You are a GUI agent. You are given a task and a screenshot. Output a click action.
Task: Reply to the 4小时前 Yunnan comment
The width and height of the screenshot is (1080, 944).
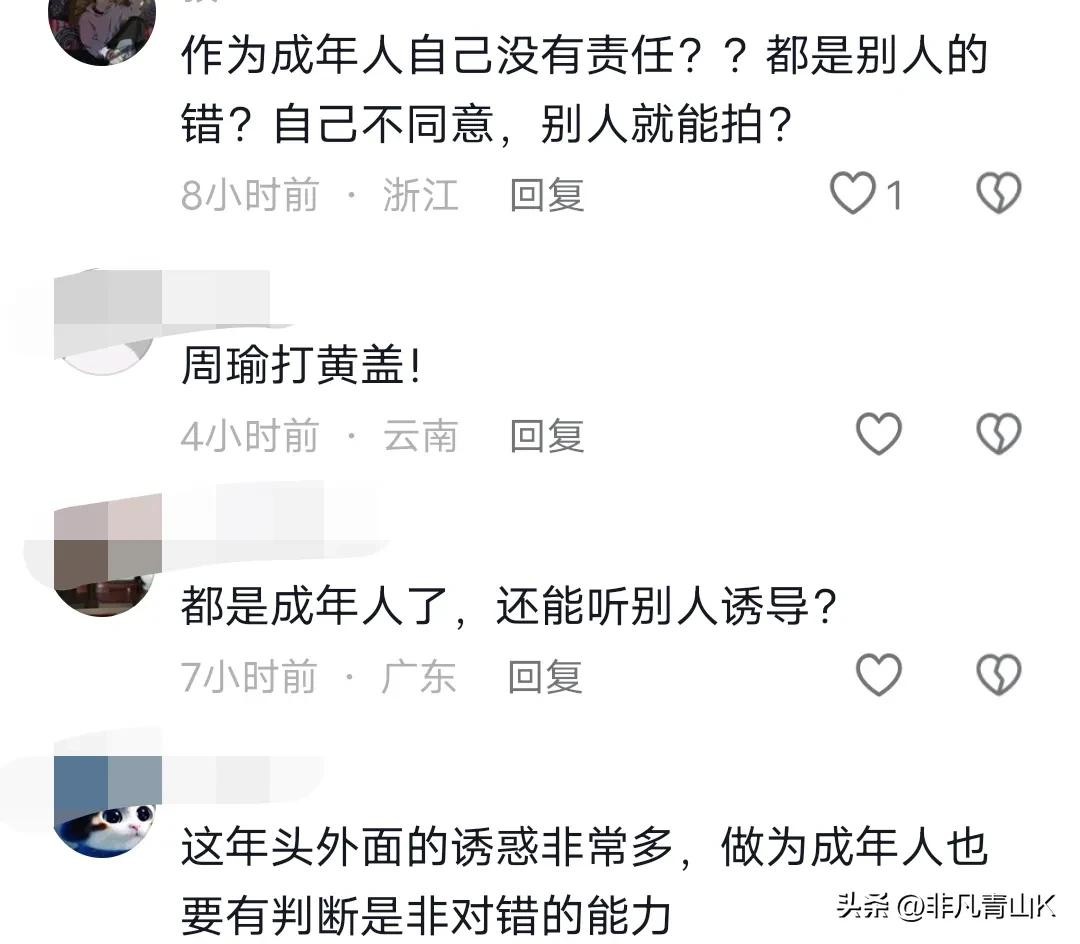(547, 436)
